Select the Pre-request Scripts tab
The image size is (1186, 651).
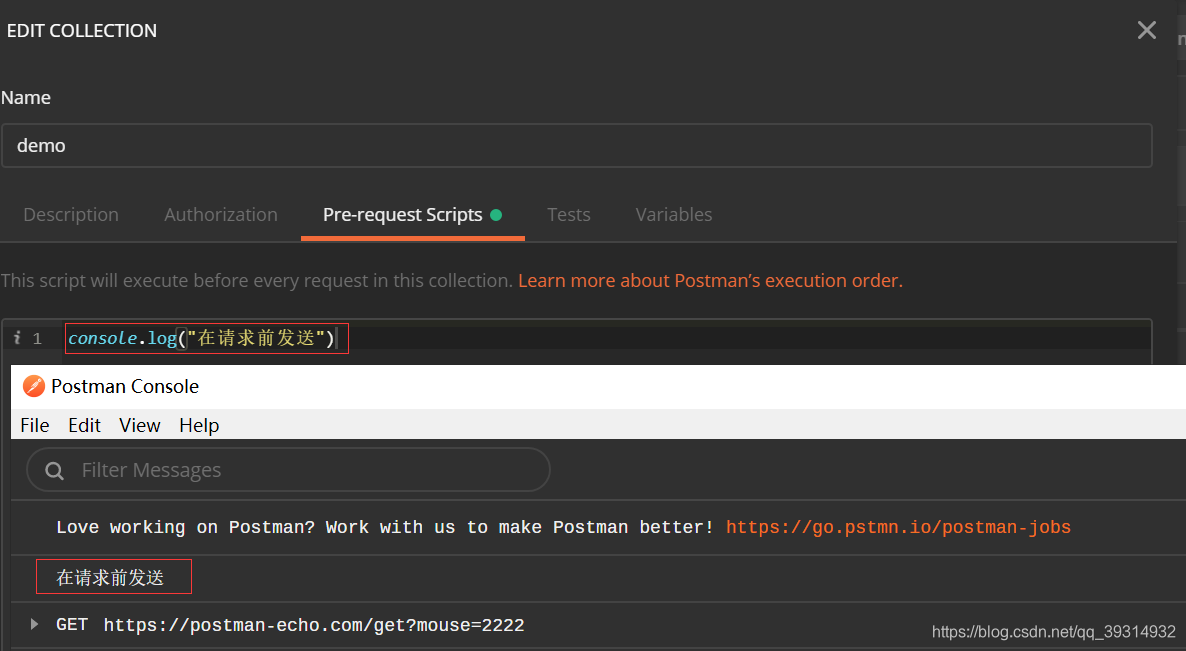412,215
